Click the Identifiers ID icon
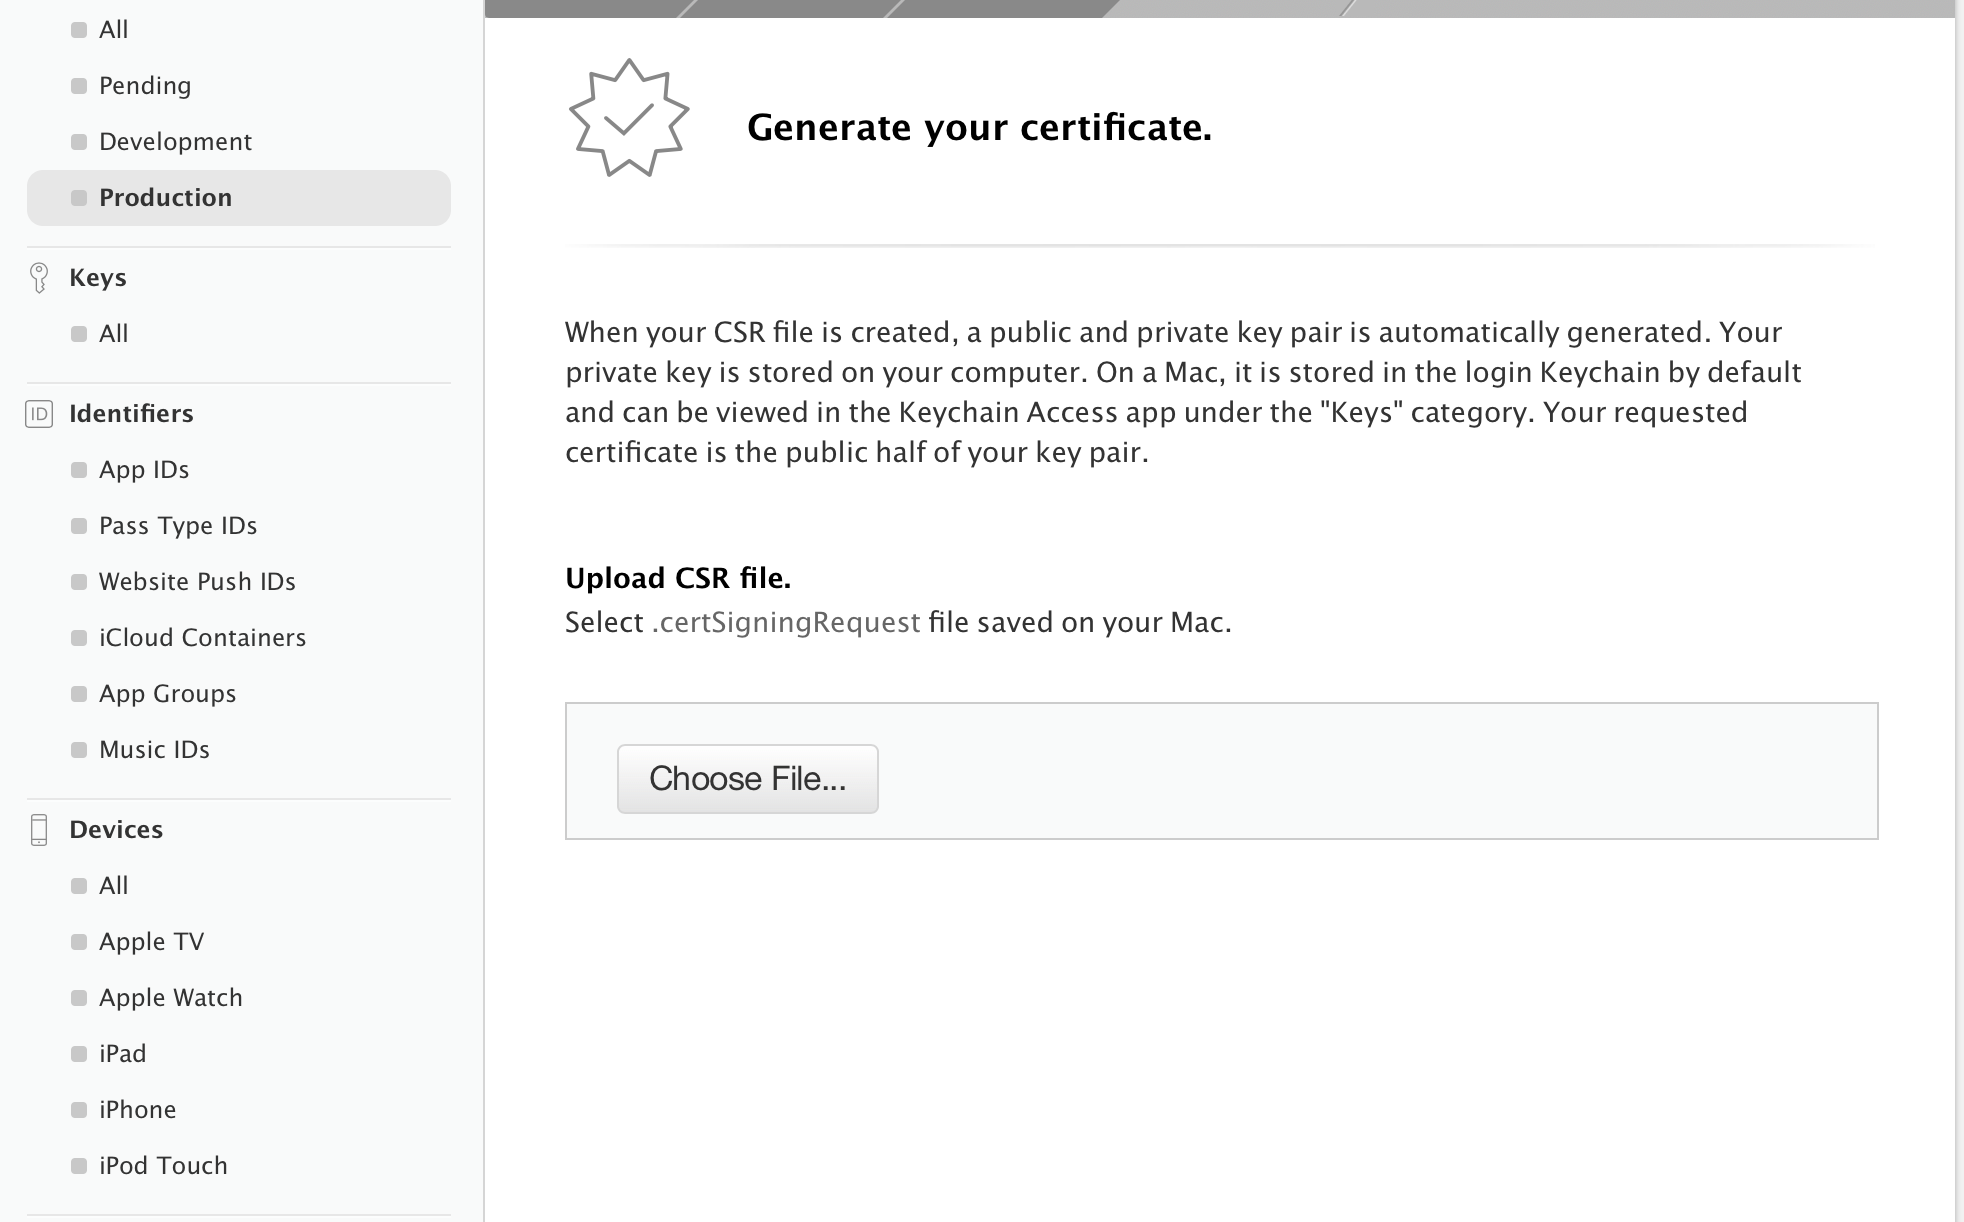This screenshot has height=1222, width=1964. pyautogui.click(x=39, y=414)
